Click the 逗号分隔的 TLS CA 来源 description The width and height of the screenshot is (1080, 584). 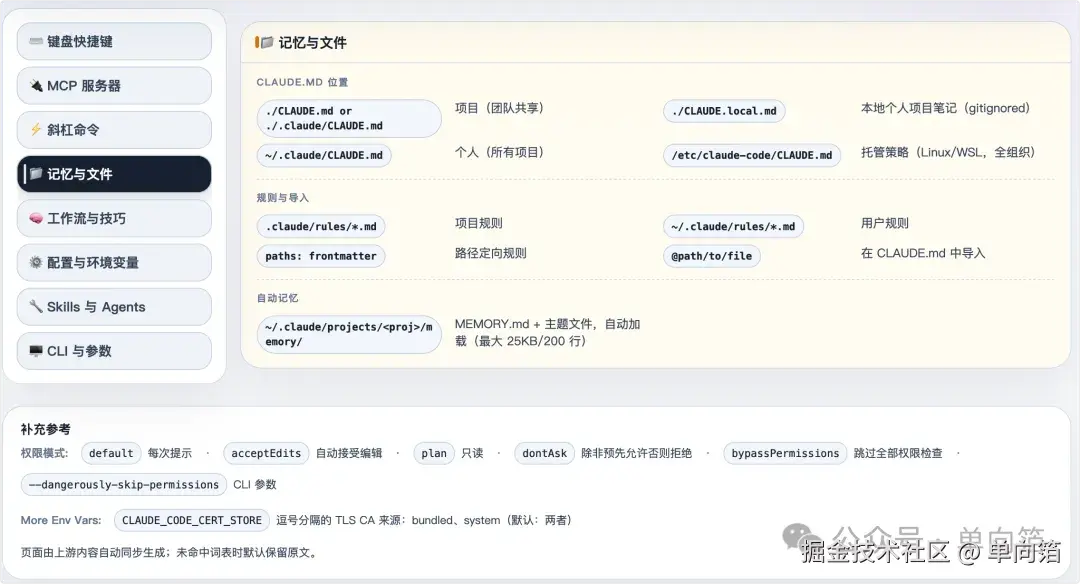click(x=424, y=520)
